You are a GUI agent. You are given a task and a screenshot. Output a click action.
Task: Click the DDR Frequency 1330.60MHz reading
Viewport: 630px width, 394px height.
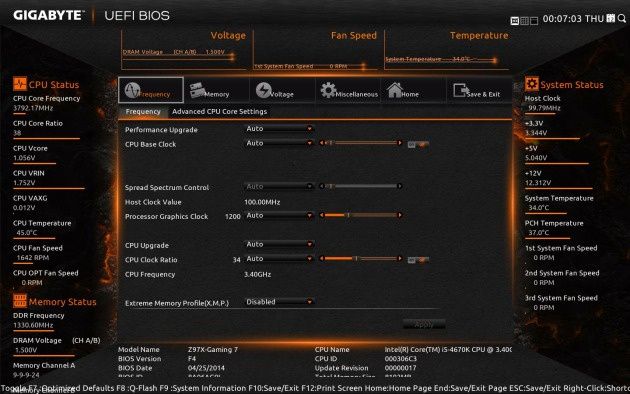click(x=33, y=325)
